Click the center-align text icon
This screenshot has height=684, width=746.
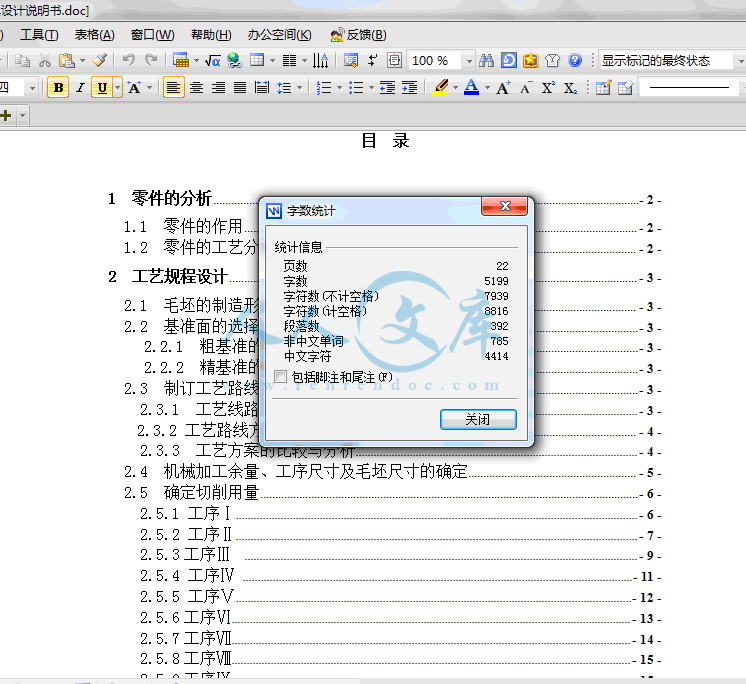pyautogui.click(x=196, y=88)
